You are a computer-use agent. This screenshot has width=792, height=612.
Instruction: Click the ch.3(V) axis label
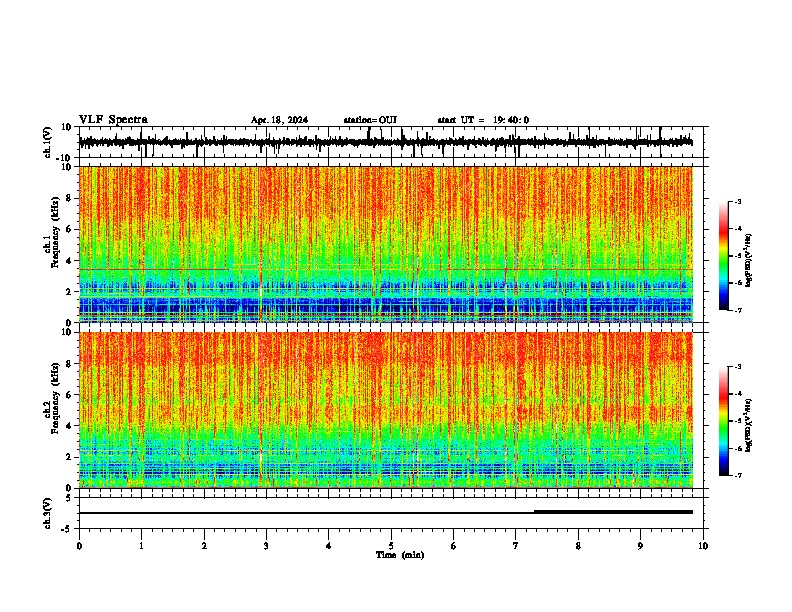click(x=48, y=513)
